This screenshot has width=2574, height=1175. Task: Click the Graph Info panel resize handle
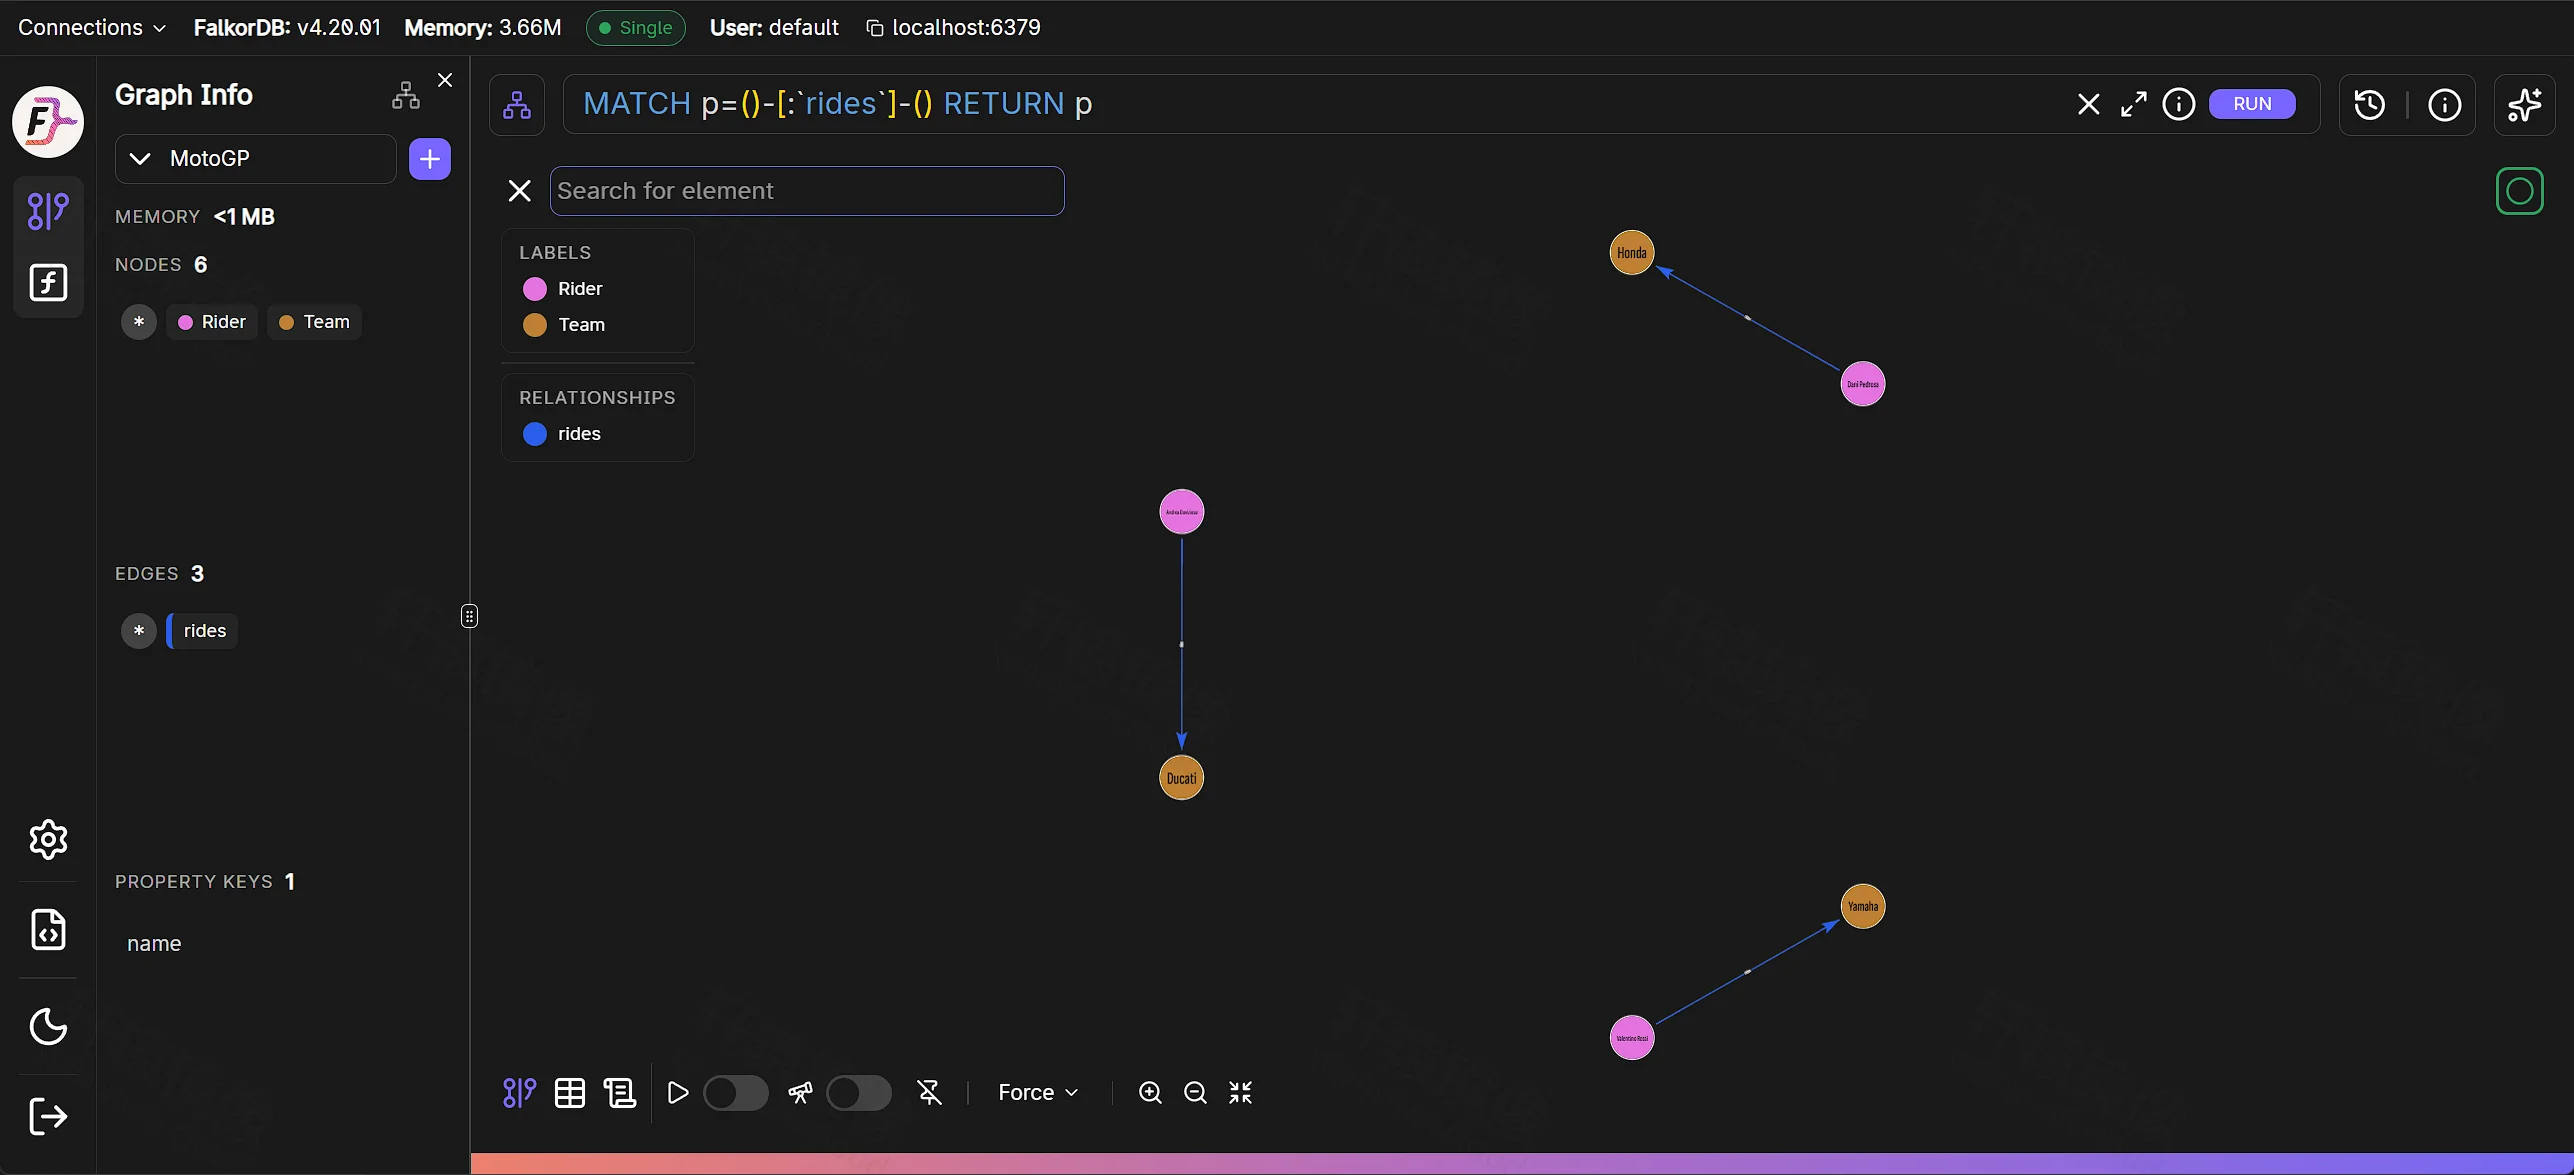coord(470,616)
